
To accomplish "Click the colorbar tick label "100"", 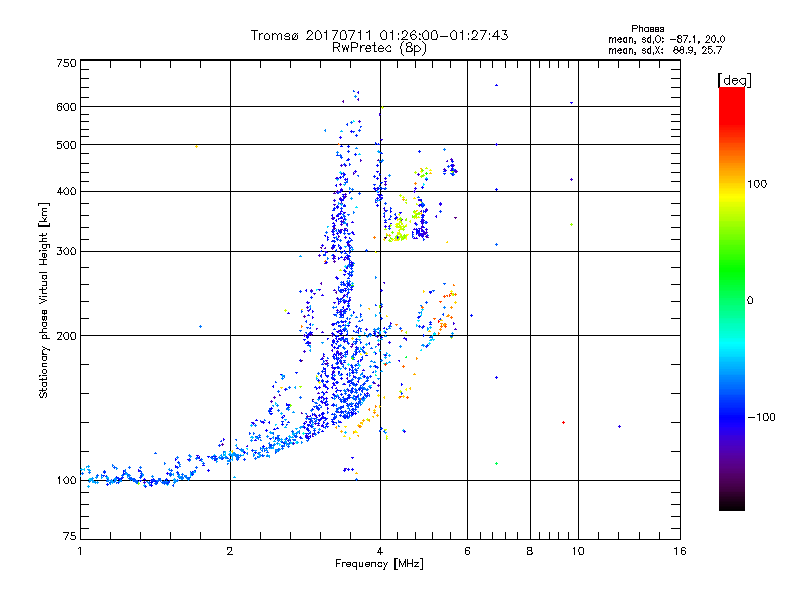I will tap(757, 184).
